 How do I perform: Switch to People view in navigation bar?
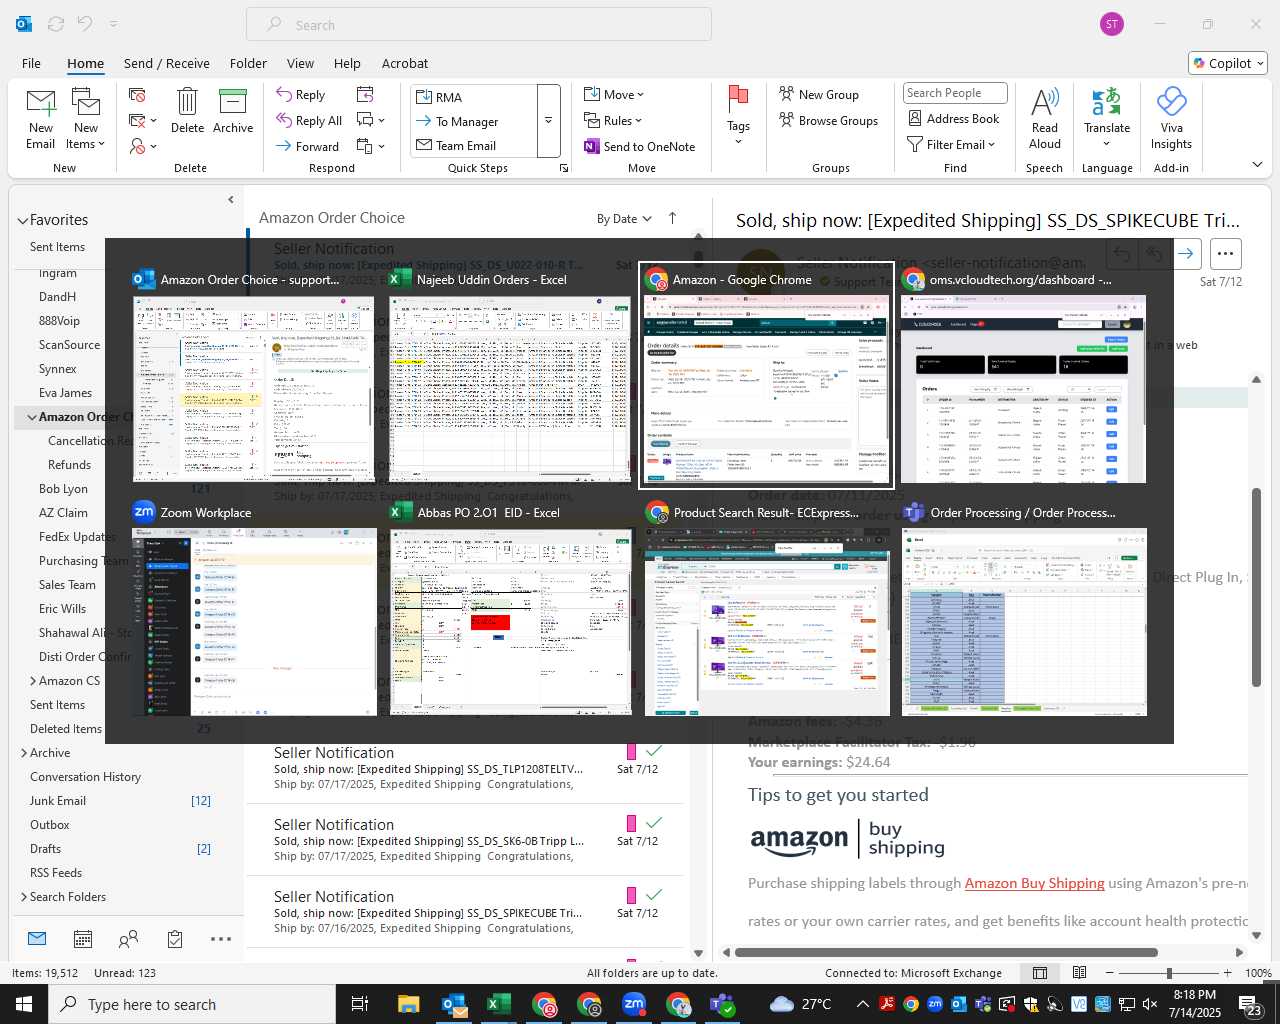(129, 938)
